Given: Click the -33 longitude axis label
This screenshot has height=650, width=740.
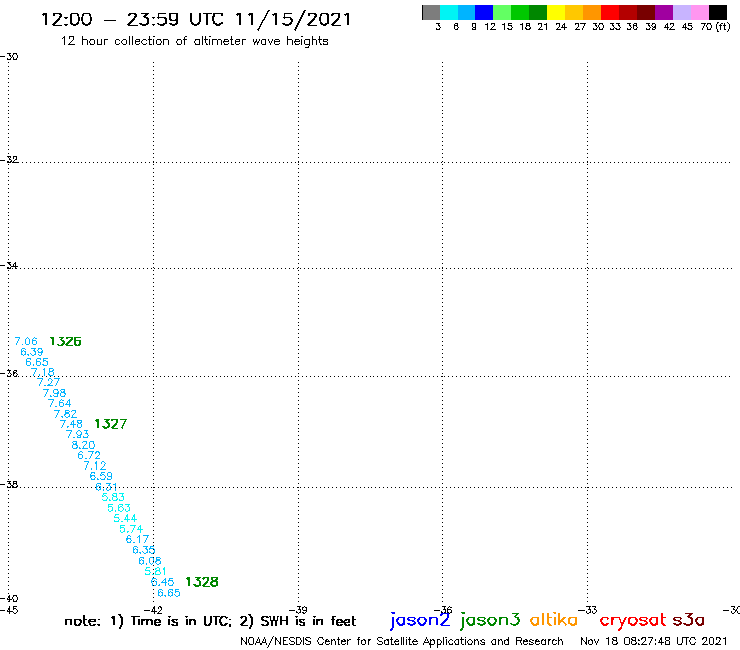Looking at the screenshot, I should point(588,610).
